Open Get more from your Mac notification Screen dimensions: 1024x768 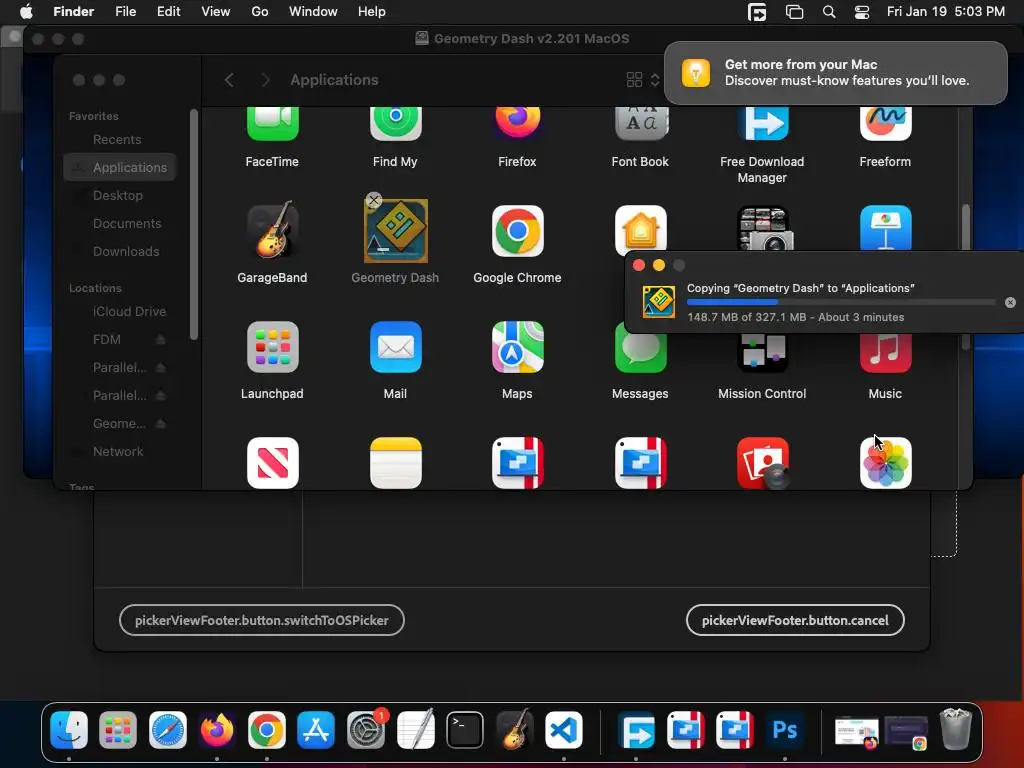tap(835, 72)
